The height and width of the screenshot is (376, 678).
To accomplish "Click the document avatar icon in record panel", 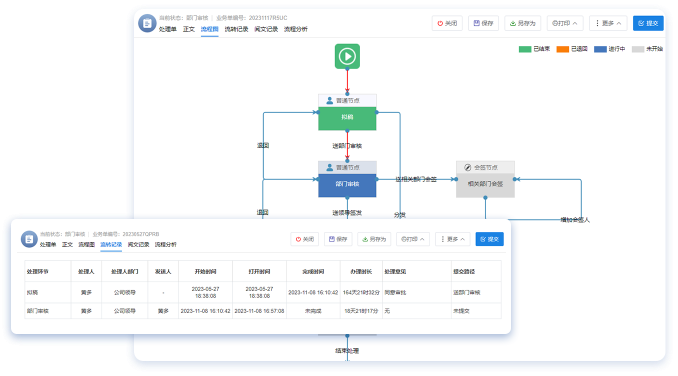I will coord(29,239).
